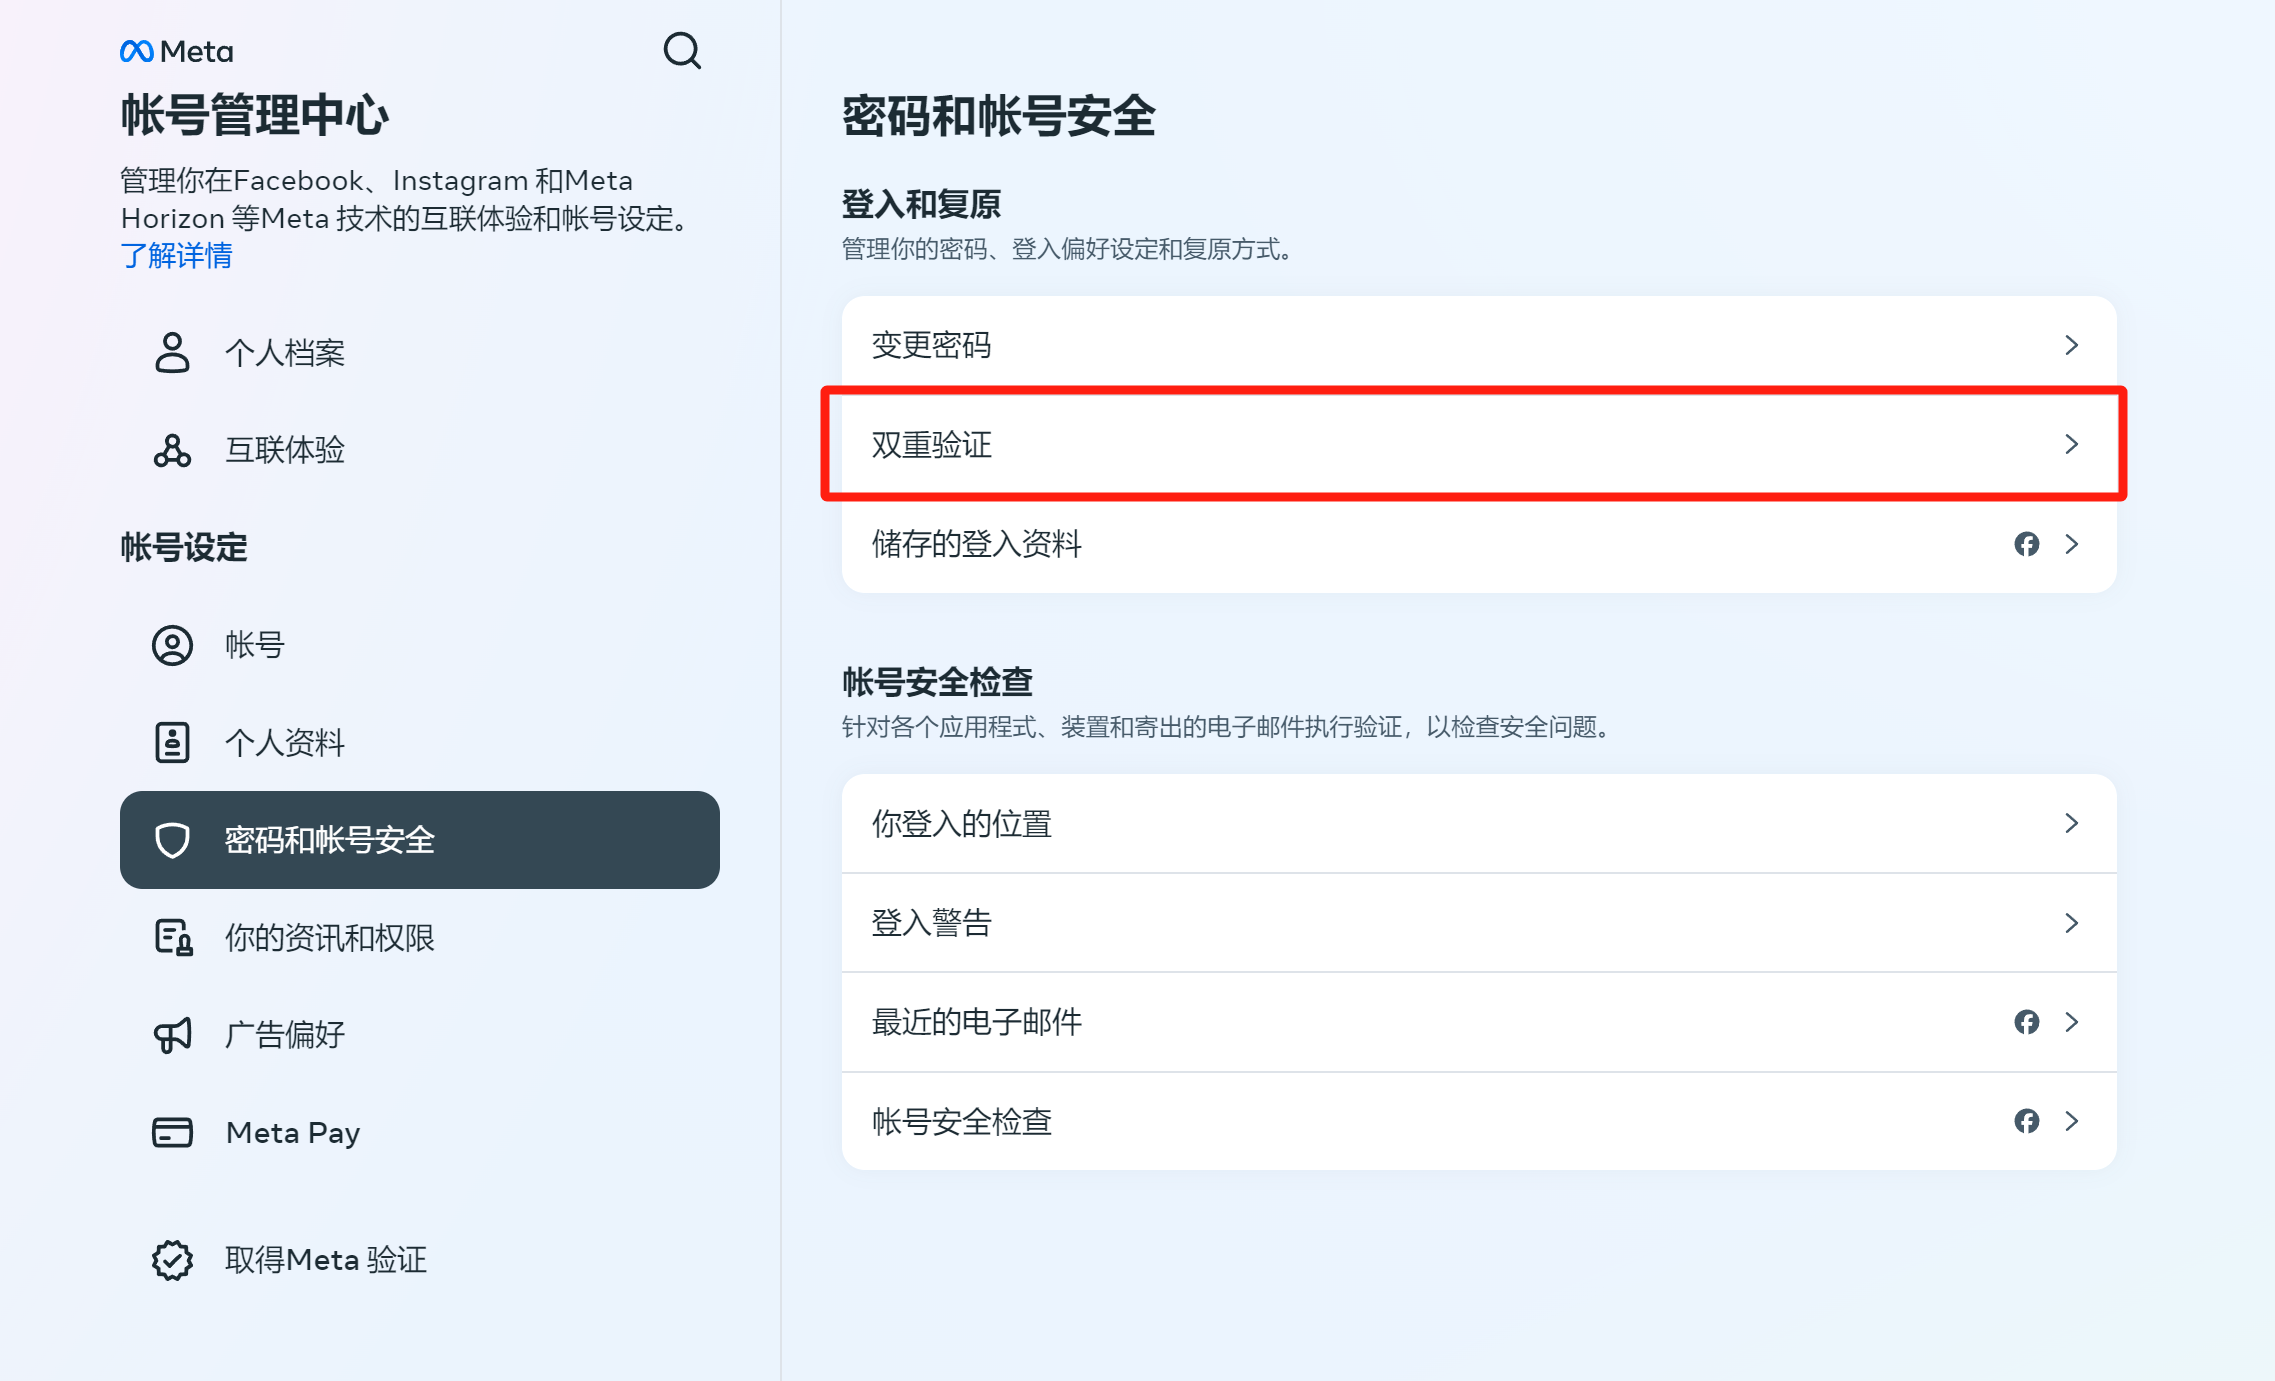
Task: Open 储存的登入资料
Action: point(1479,544)
